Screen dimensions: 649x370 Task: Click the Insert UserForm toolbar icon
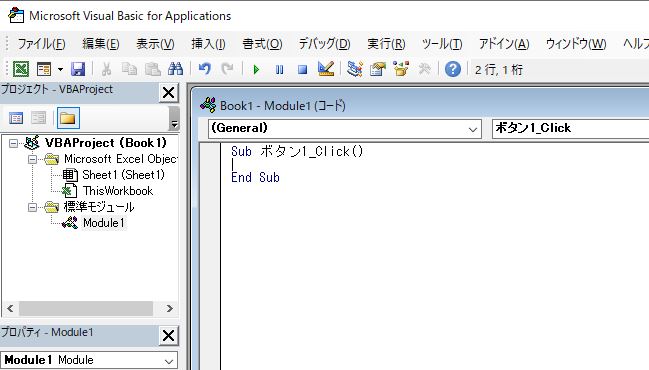[x=43, y=69]
